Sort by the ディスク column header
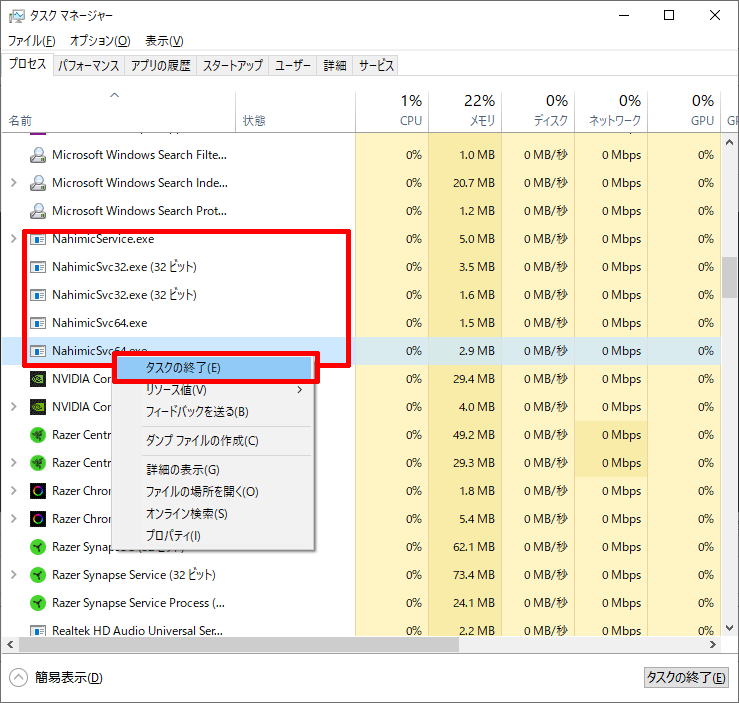This screenshot has height=703, width=739. coord(538,112)
